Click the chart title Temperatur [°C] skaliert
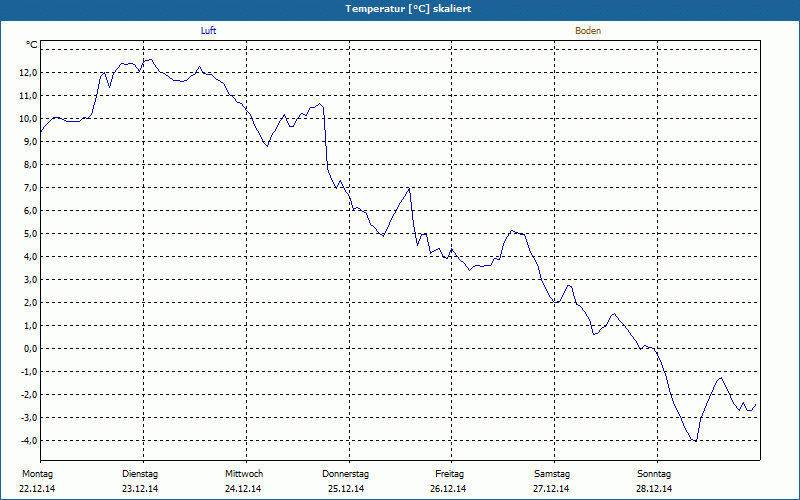The image size is (800, 500). point(408,9)
